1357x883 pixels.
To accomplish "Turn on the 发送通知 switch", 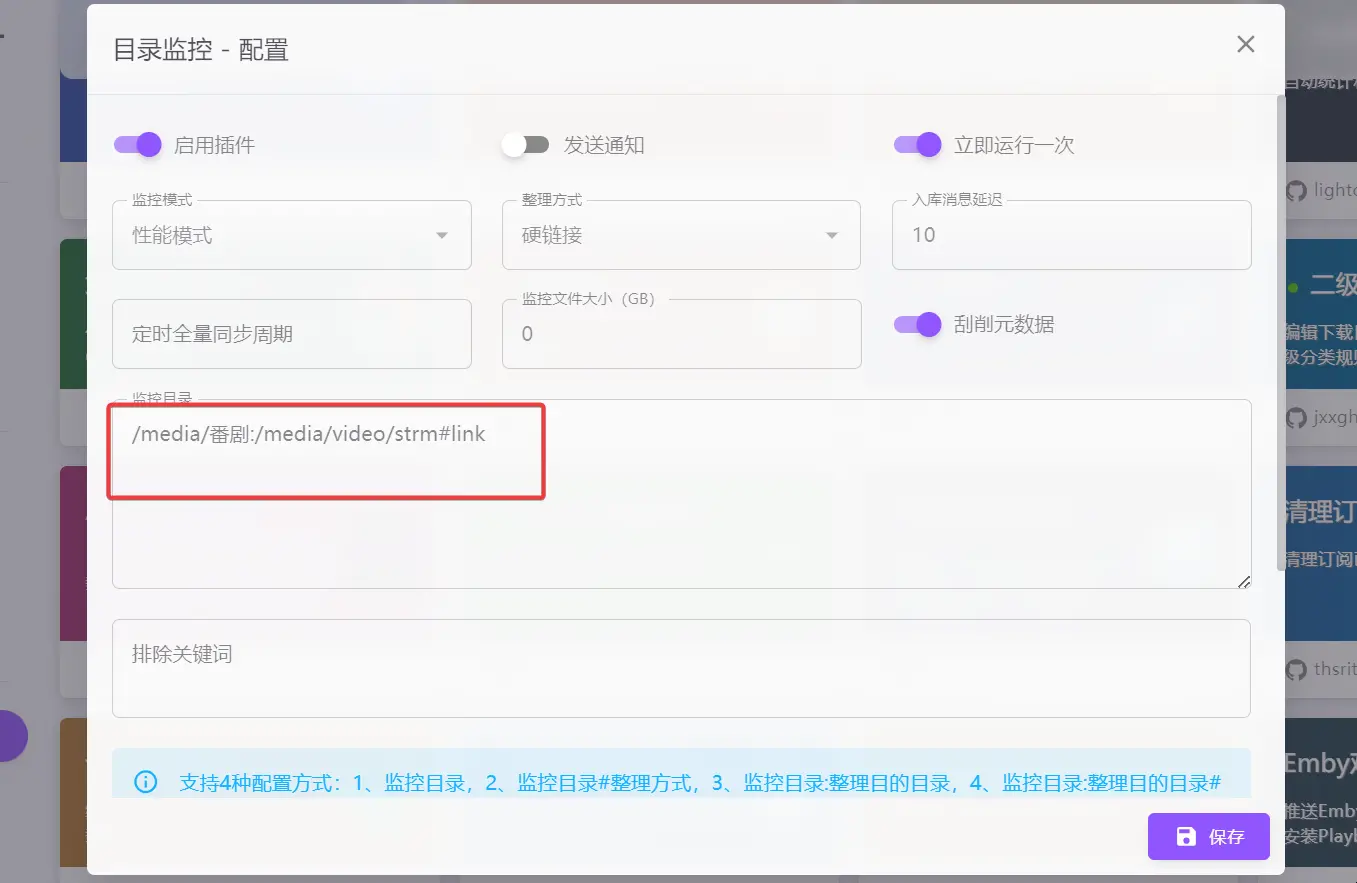I will pyautogui.click(x=526, y=145).
